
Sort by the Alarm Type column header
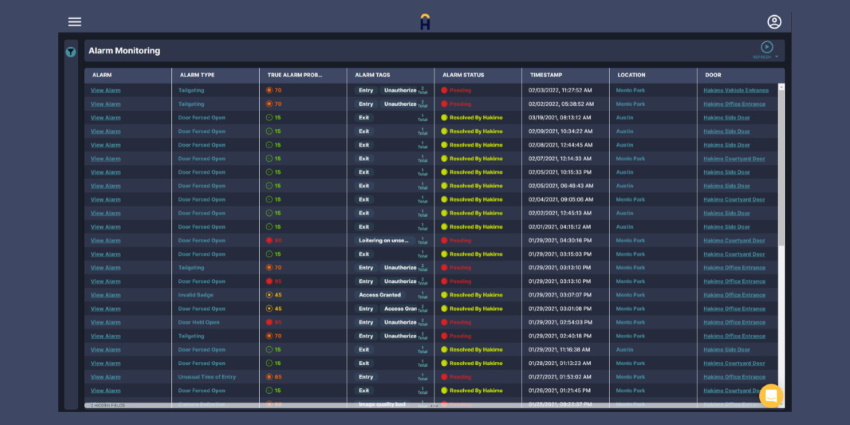pyautogui.click(x=196, y=75)
